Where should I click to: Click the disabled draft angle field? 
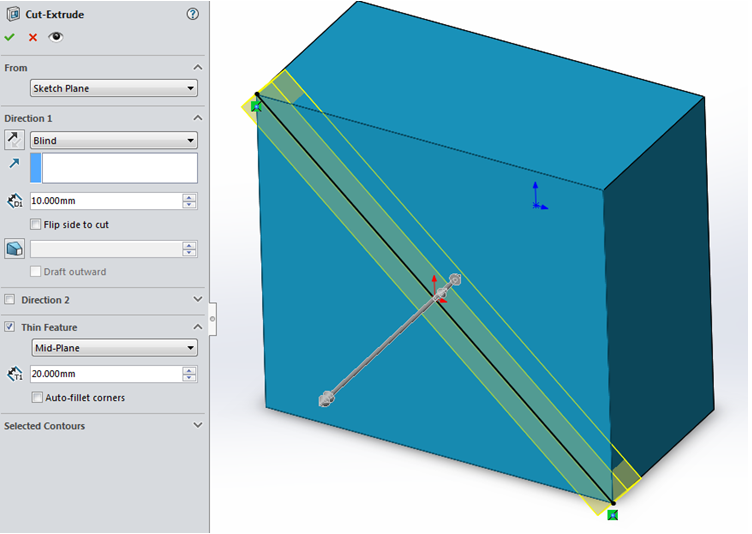106,249
